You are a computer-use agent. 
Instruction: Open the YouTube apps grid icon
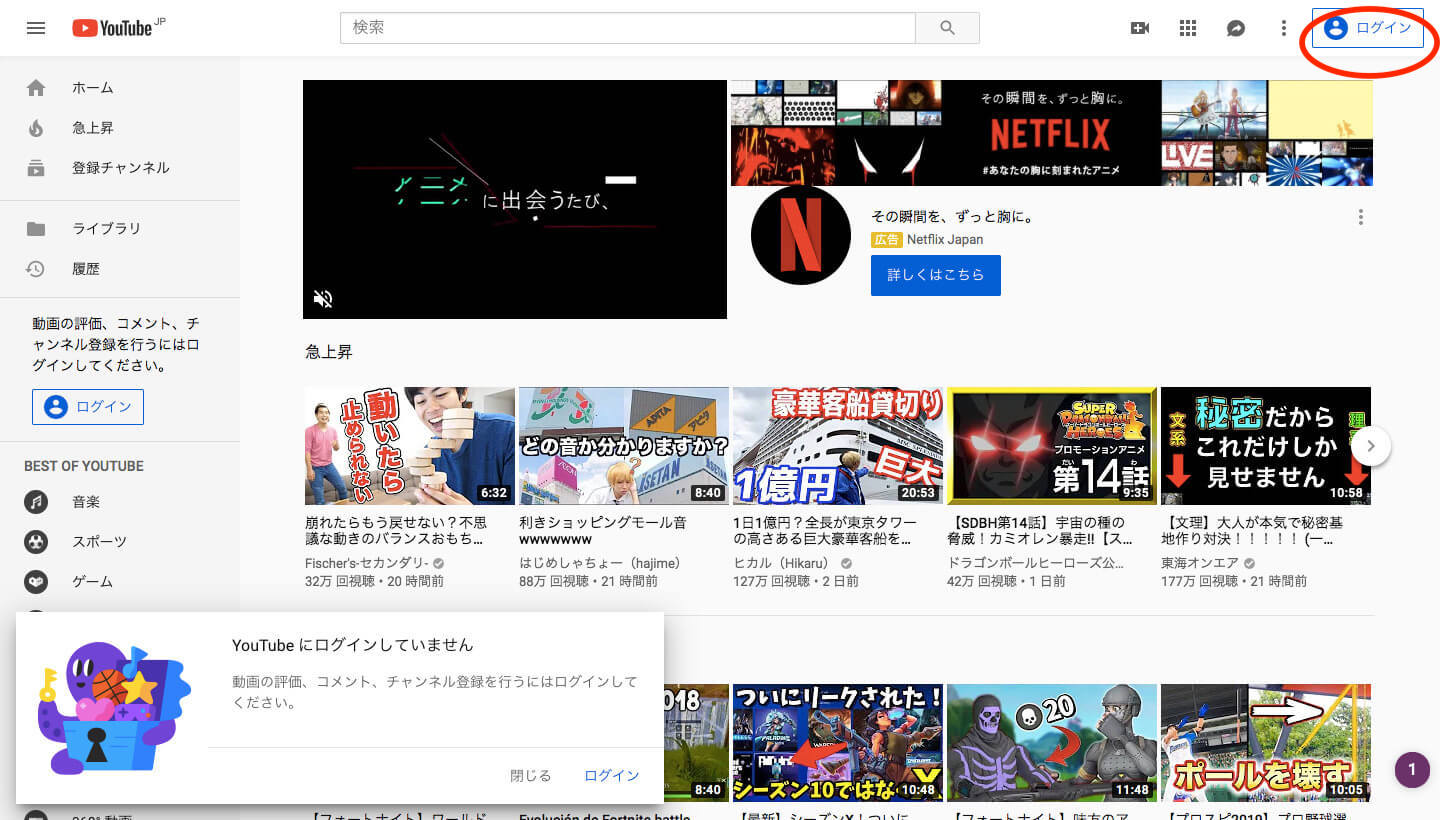(1188, 28)
